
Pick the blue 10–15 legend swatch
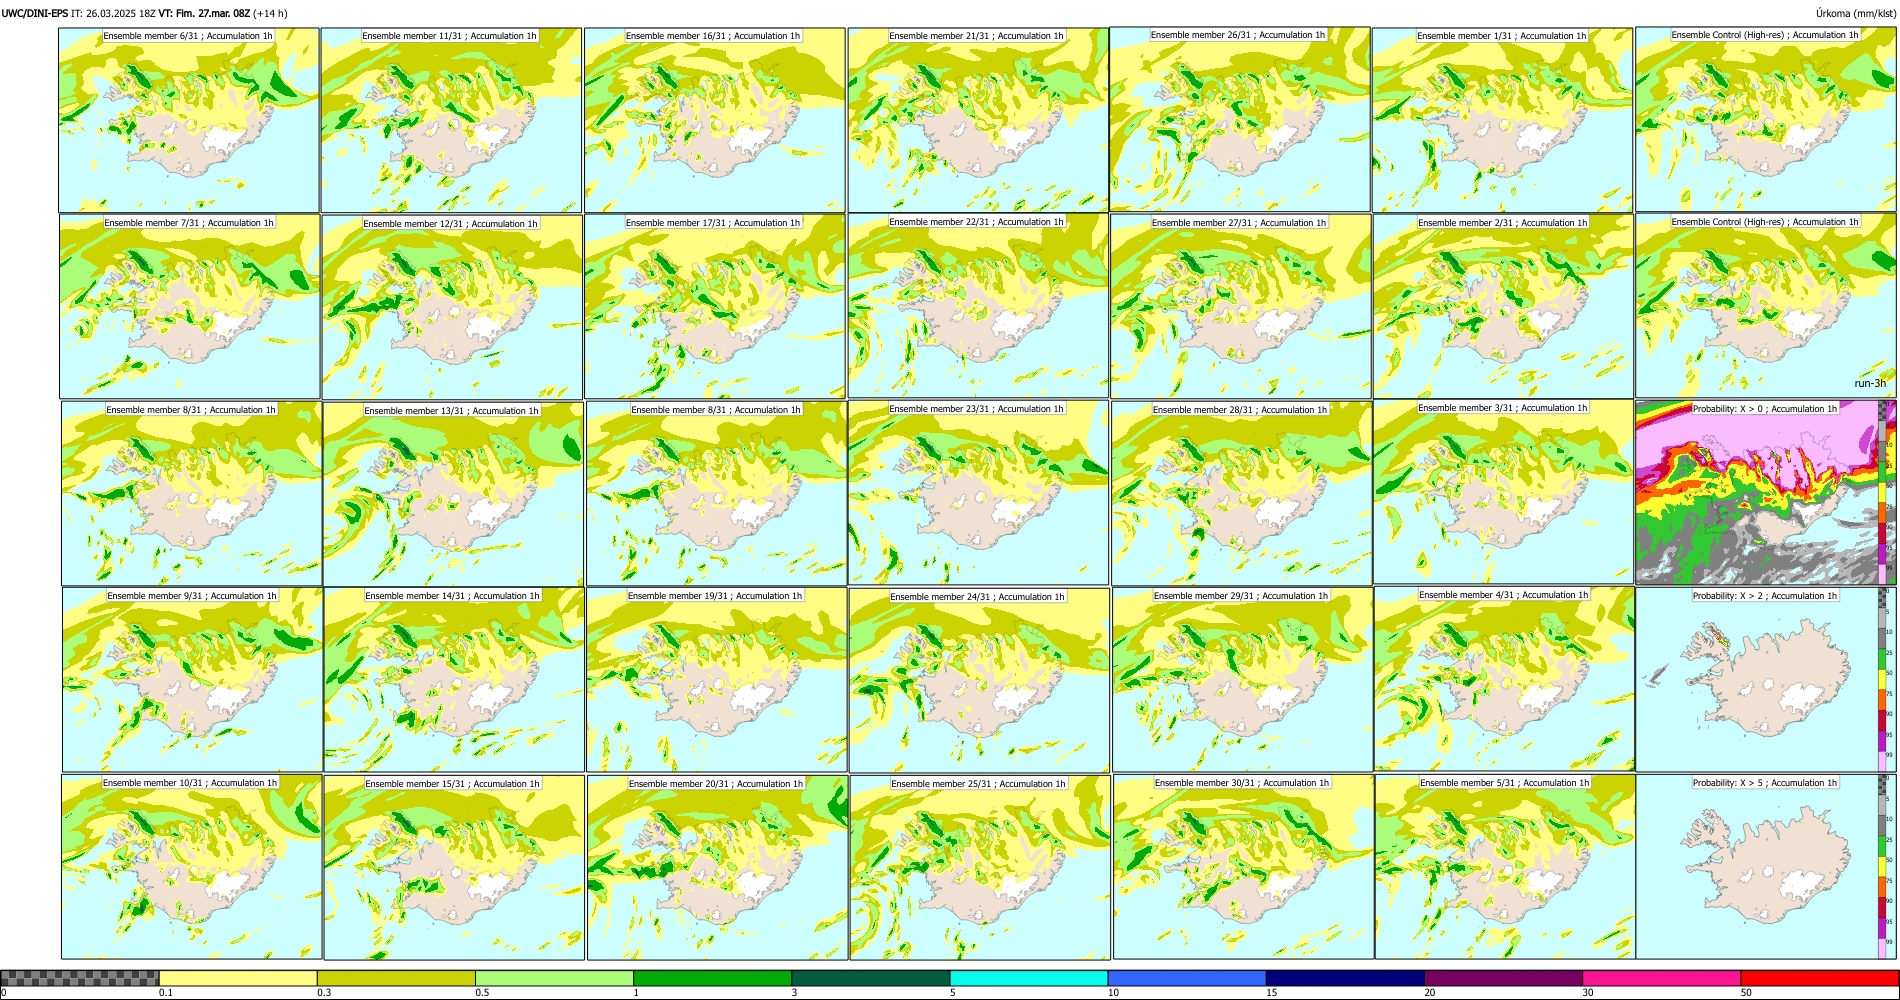[1186, 978]
